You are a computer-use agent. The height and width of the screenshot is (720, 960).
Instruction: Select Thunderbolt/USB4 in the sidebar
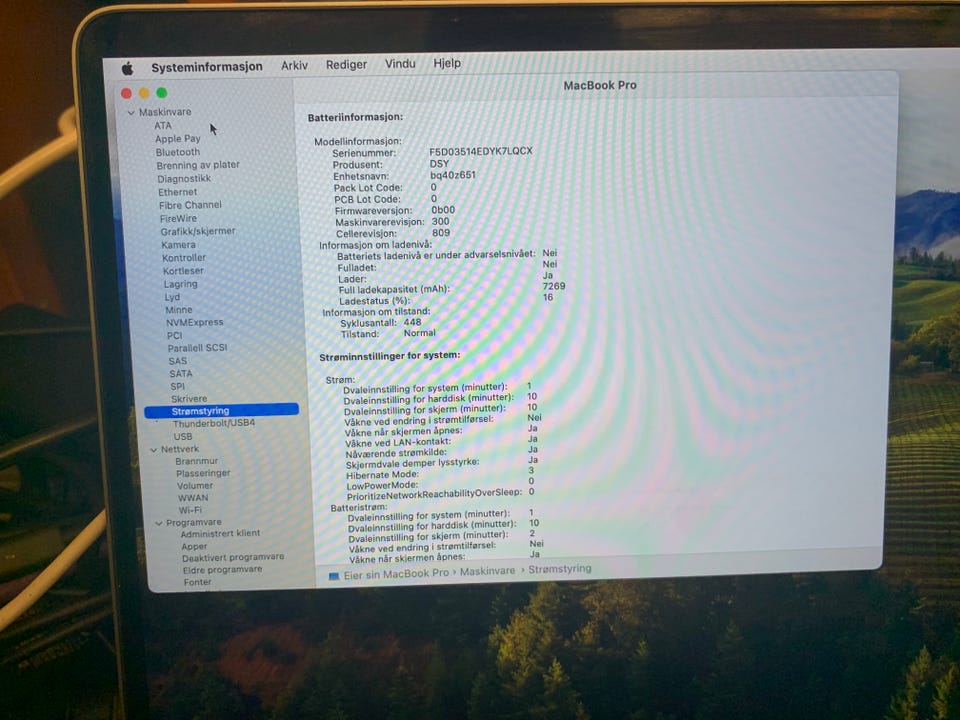click(x=214, y=423)
